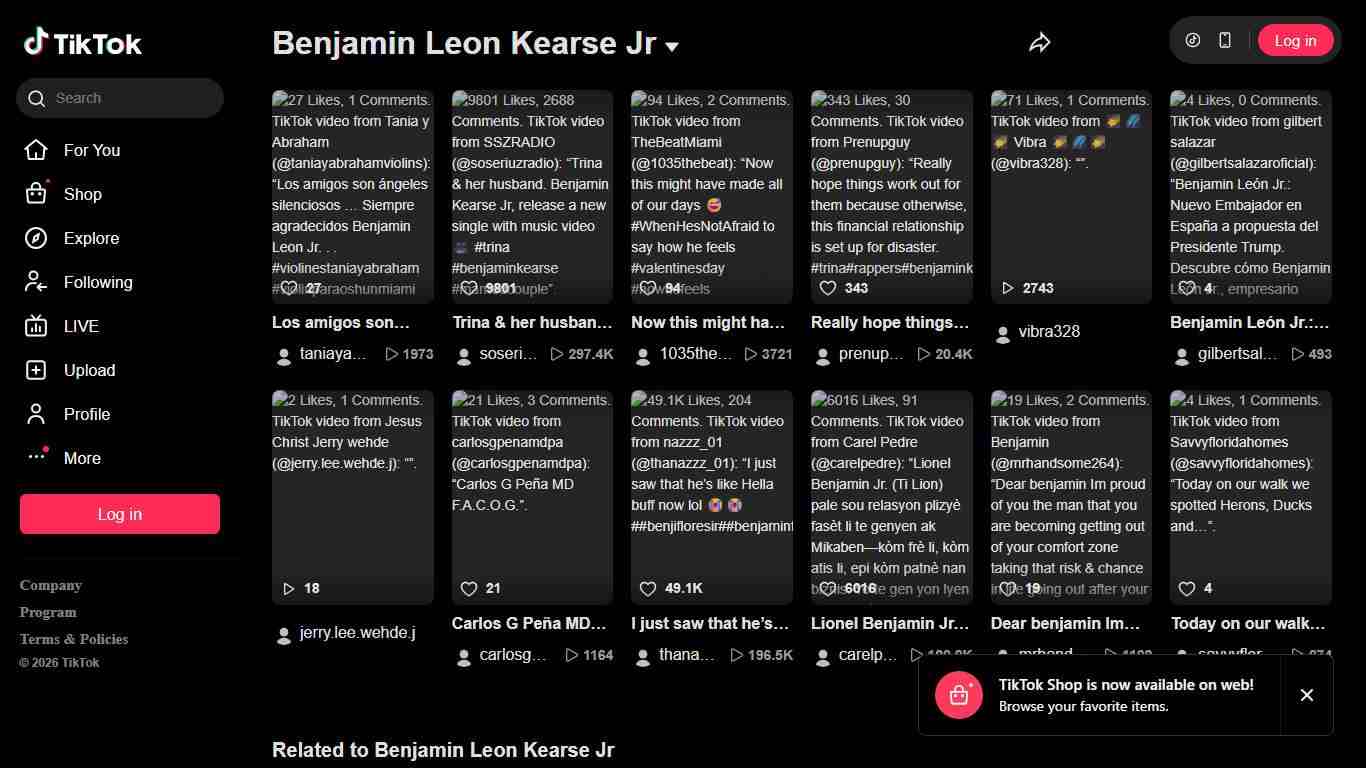Open the Terms & Policies link
1366x768 pixels.
73,638
